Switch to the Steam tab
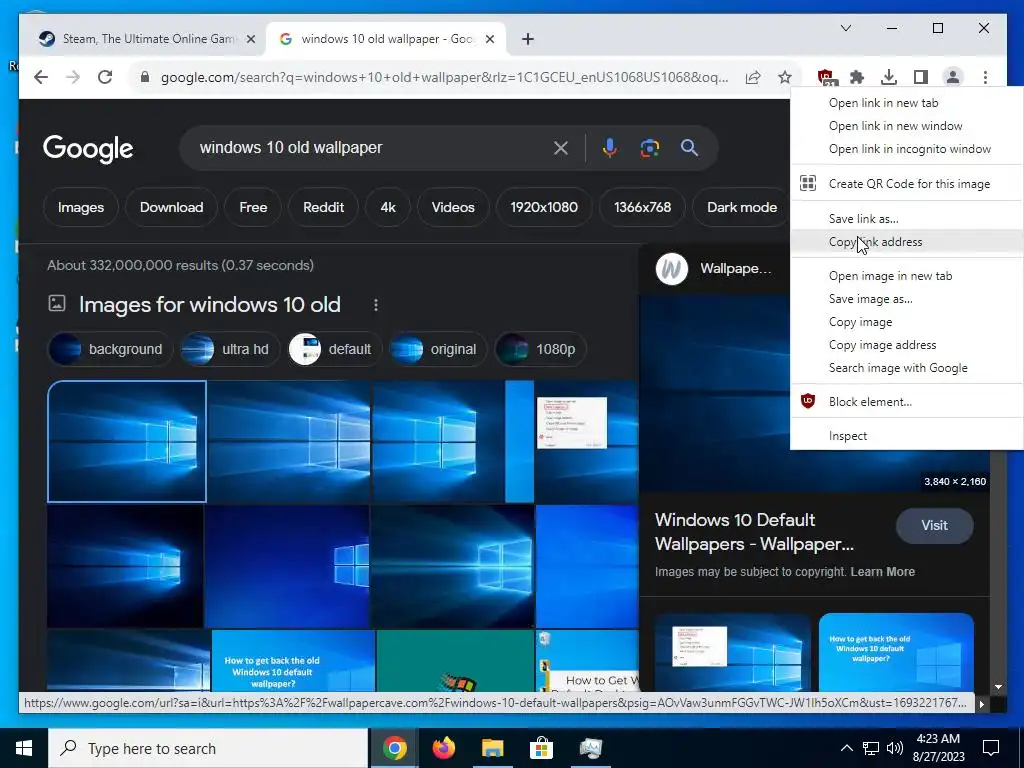This screenshot has width=1024, height=768. pyautogui.click(x=147, y=39)
